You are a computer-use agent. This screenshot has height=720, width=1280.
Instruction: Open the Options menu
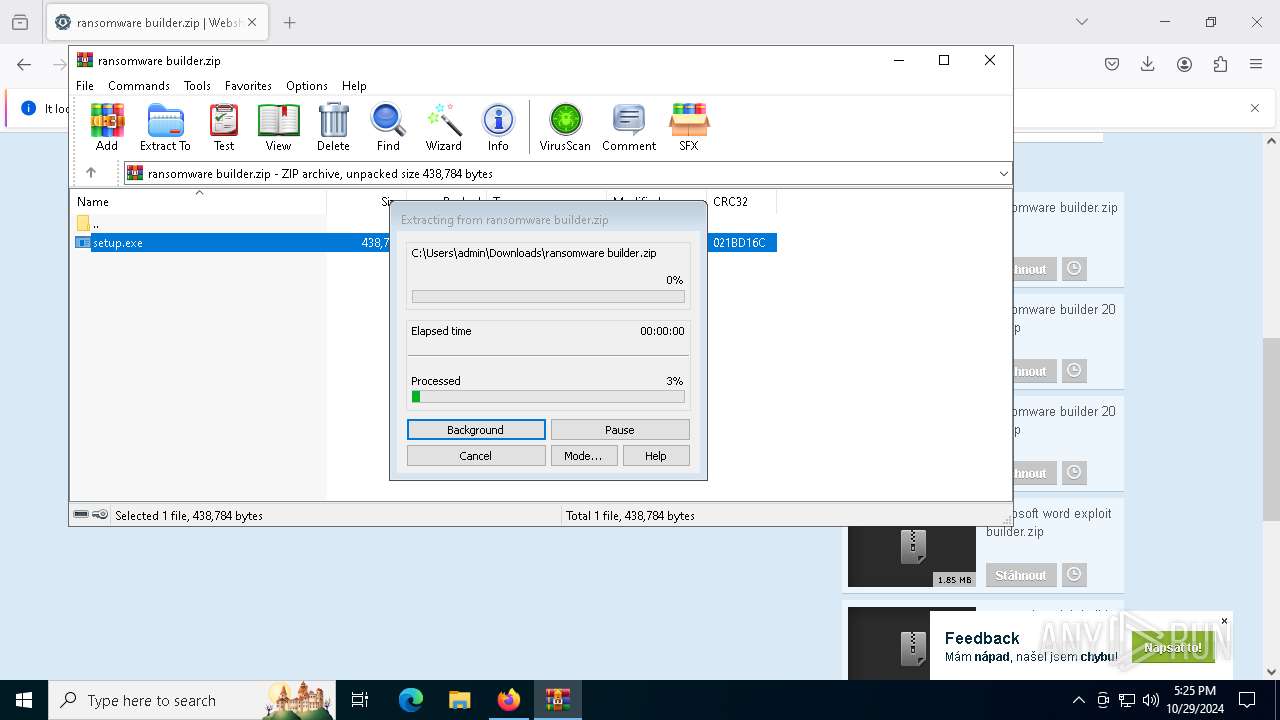click(x=307, y=86)
